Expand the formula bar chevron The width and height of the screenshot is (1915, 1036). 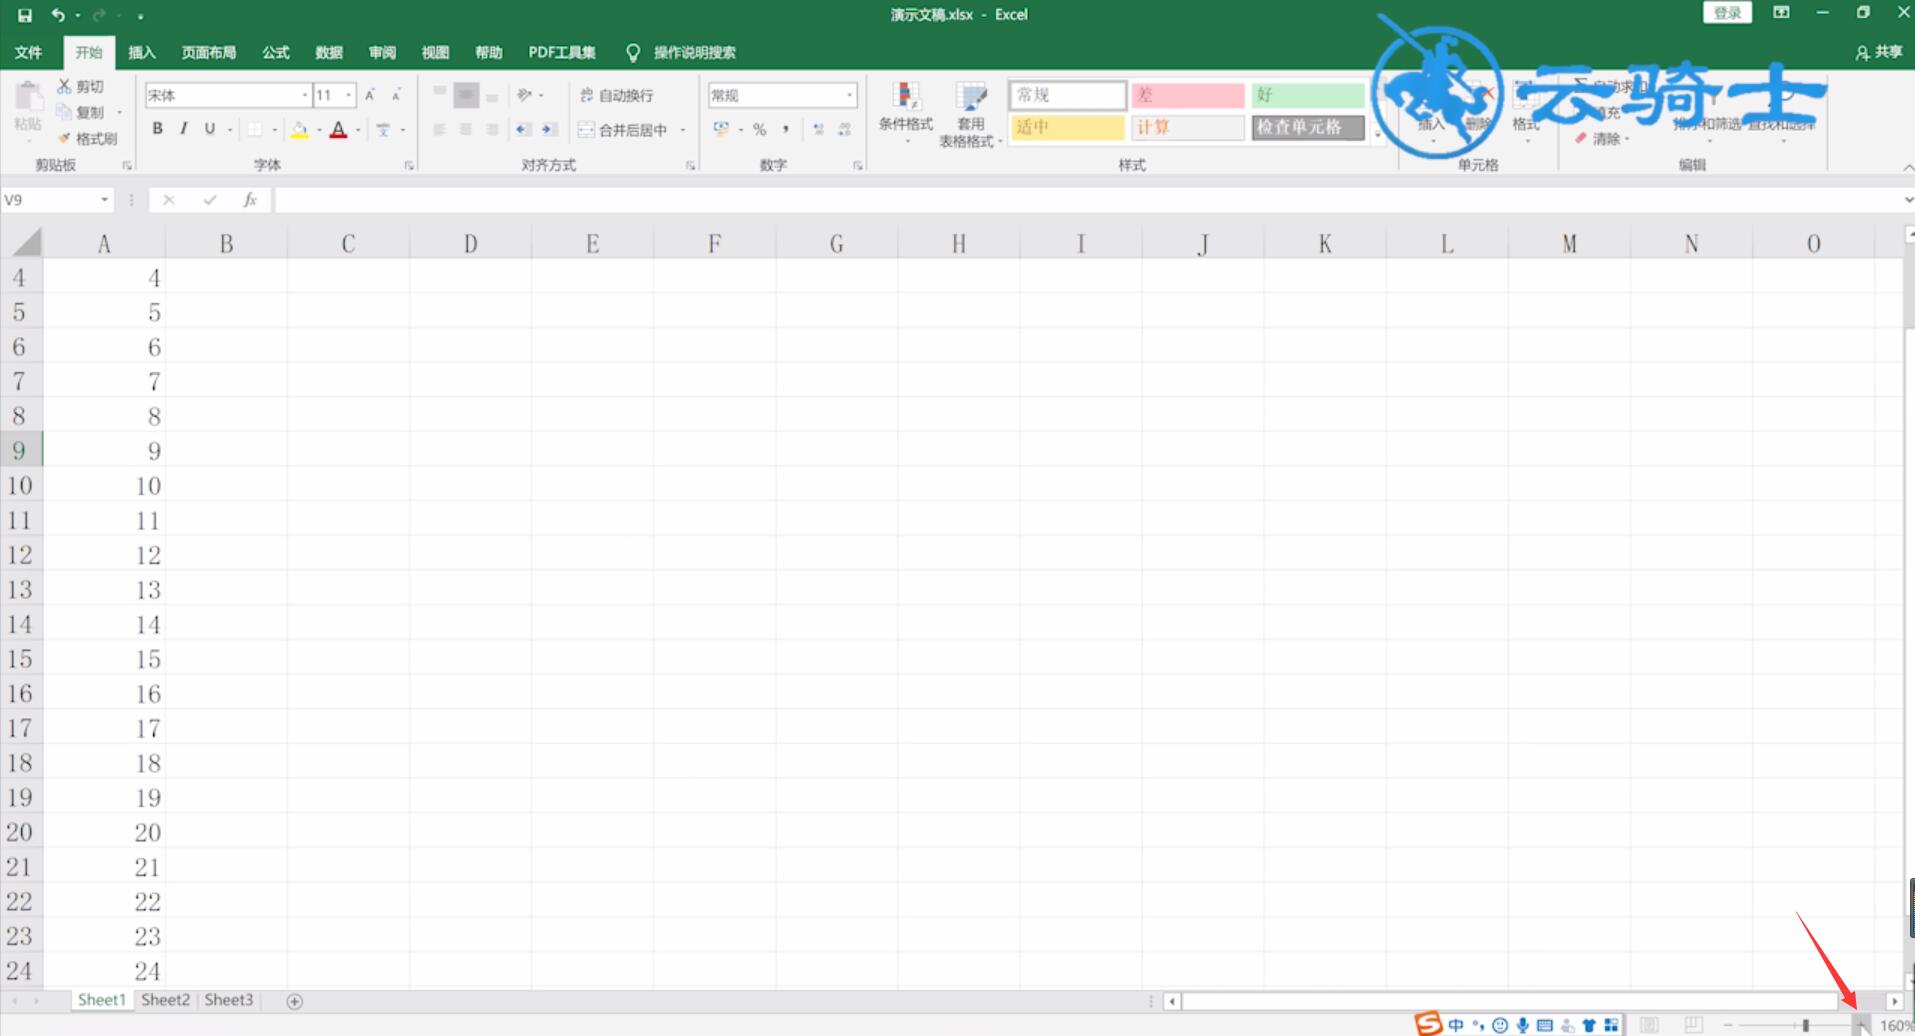[x=1908, y=200]
